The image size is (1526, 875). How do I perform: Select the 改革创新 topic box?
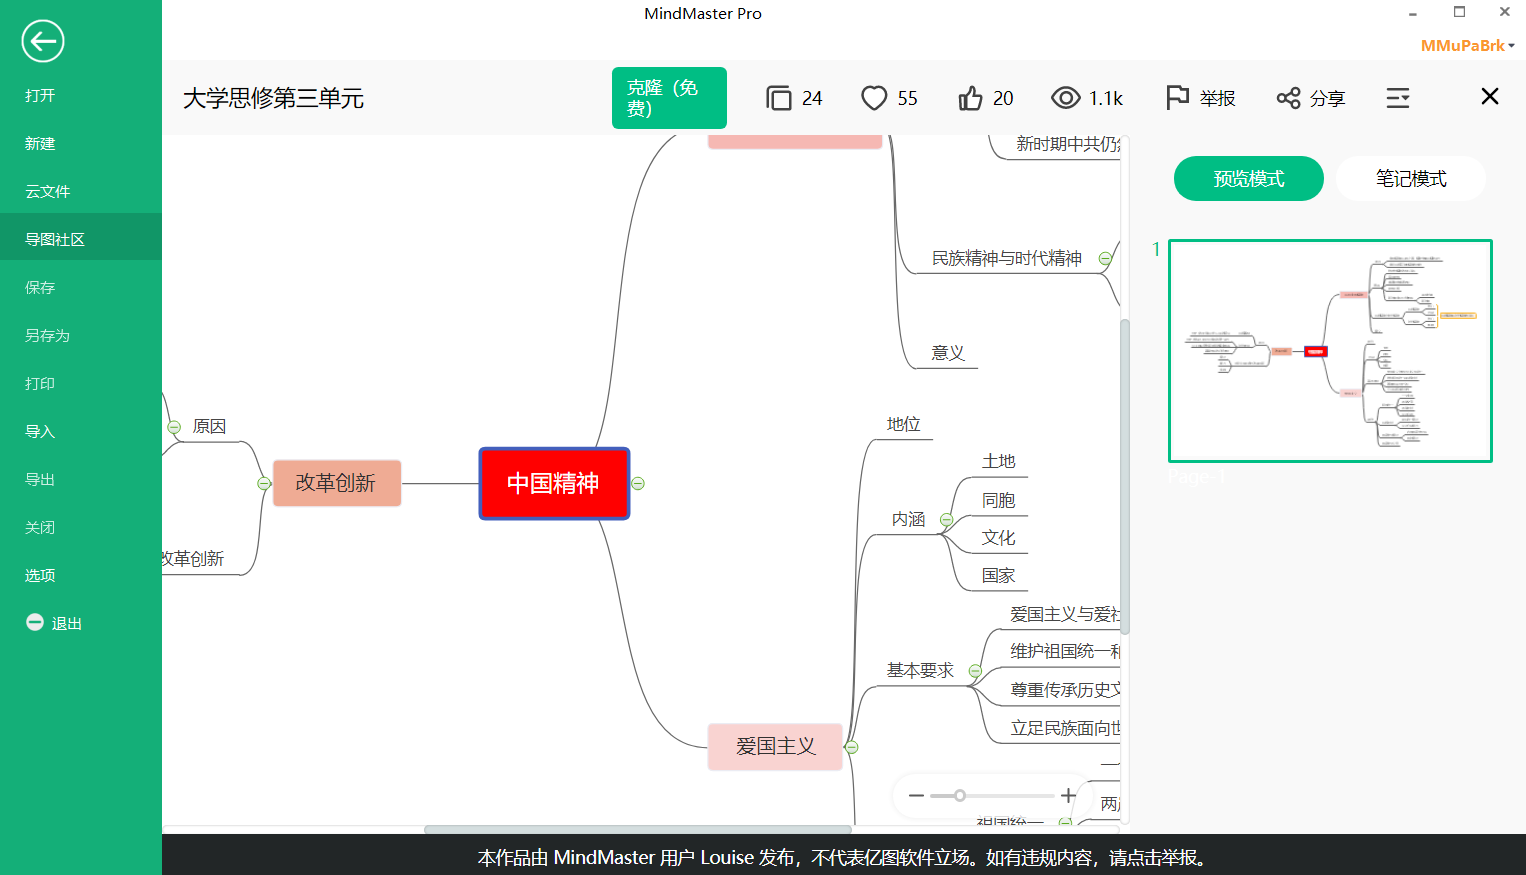pos(336,483)
